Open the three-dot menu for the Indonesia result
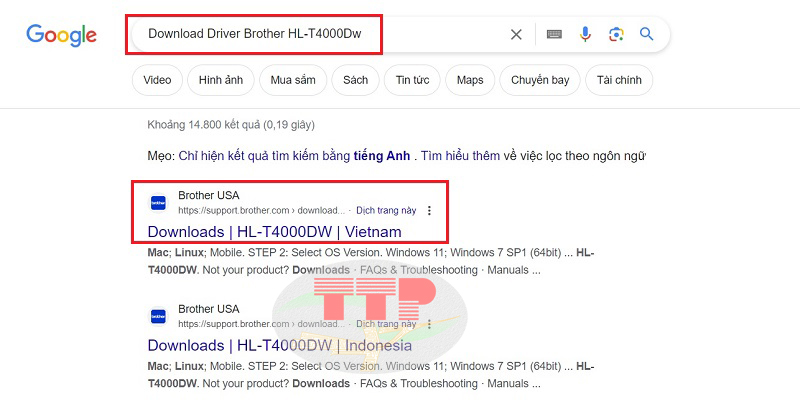 click(429, 324)
